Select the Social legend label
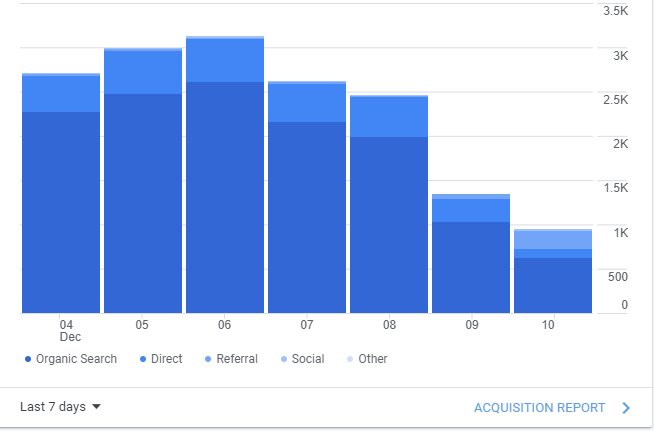 pos(308,359)
